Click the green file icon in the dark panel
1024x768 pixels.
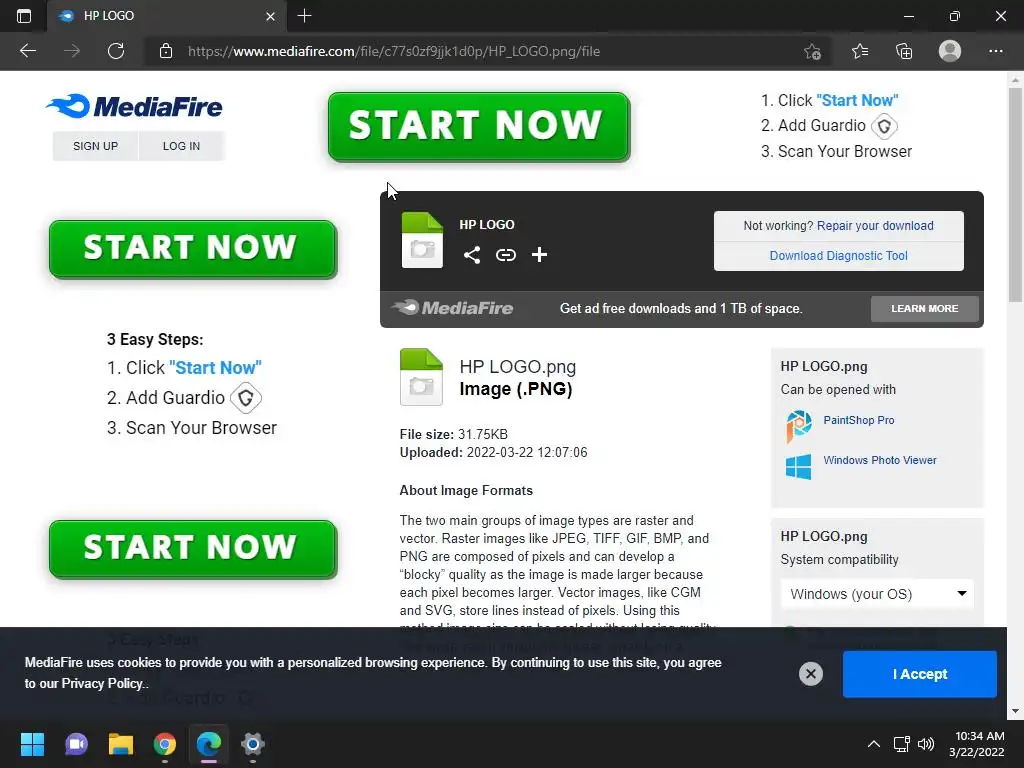(422, 240)
